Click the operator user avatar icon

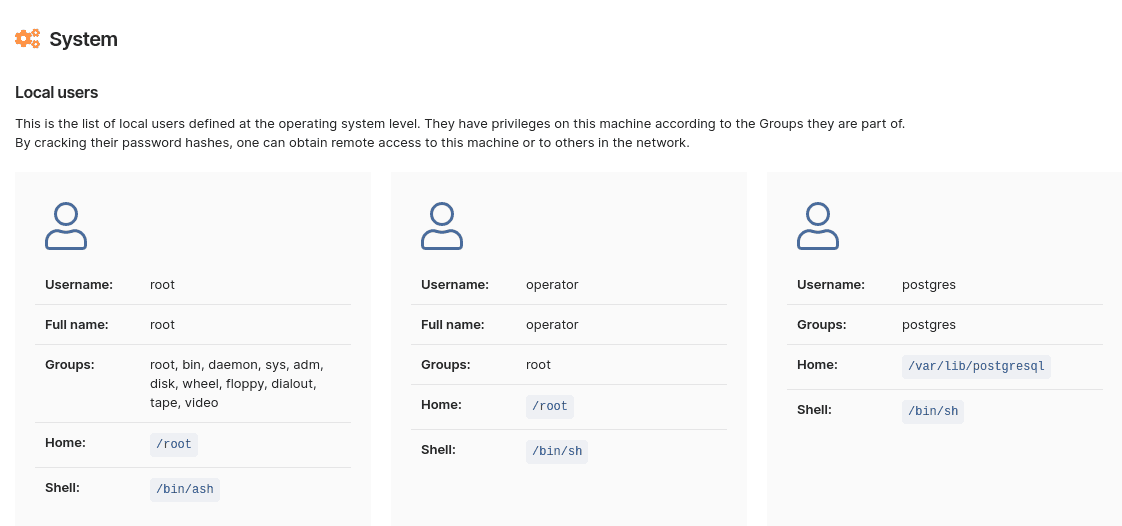coord(442,226)
